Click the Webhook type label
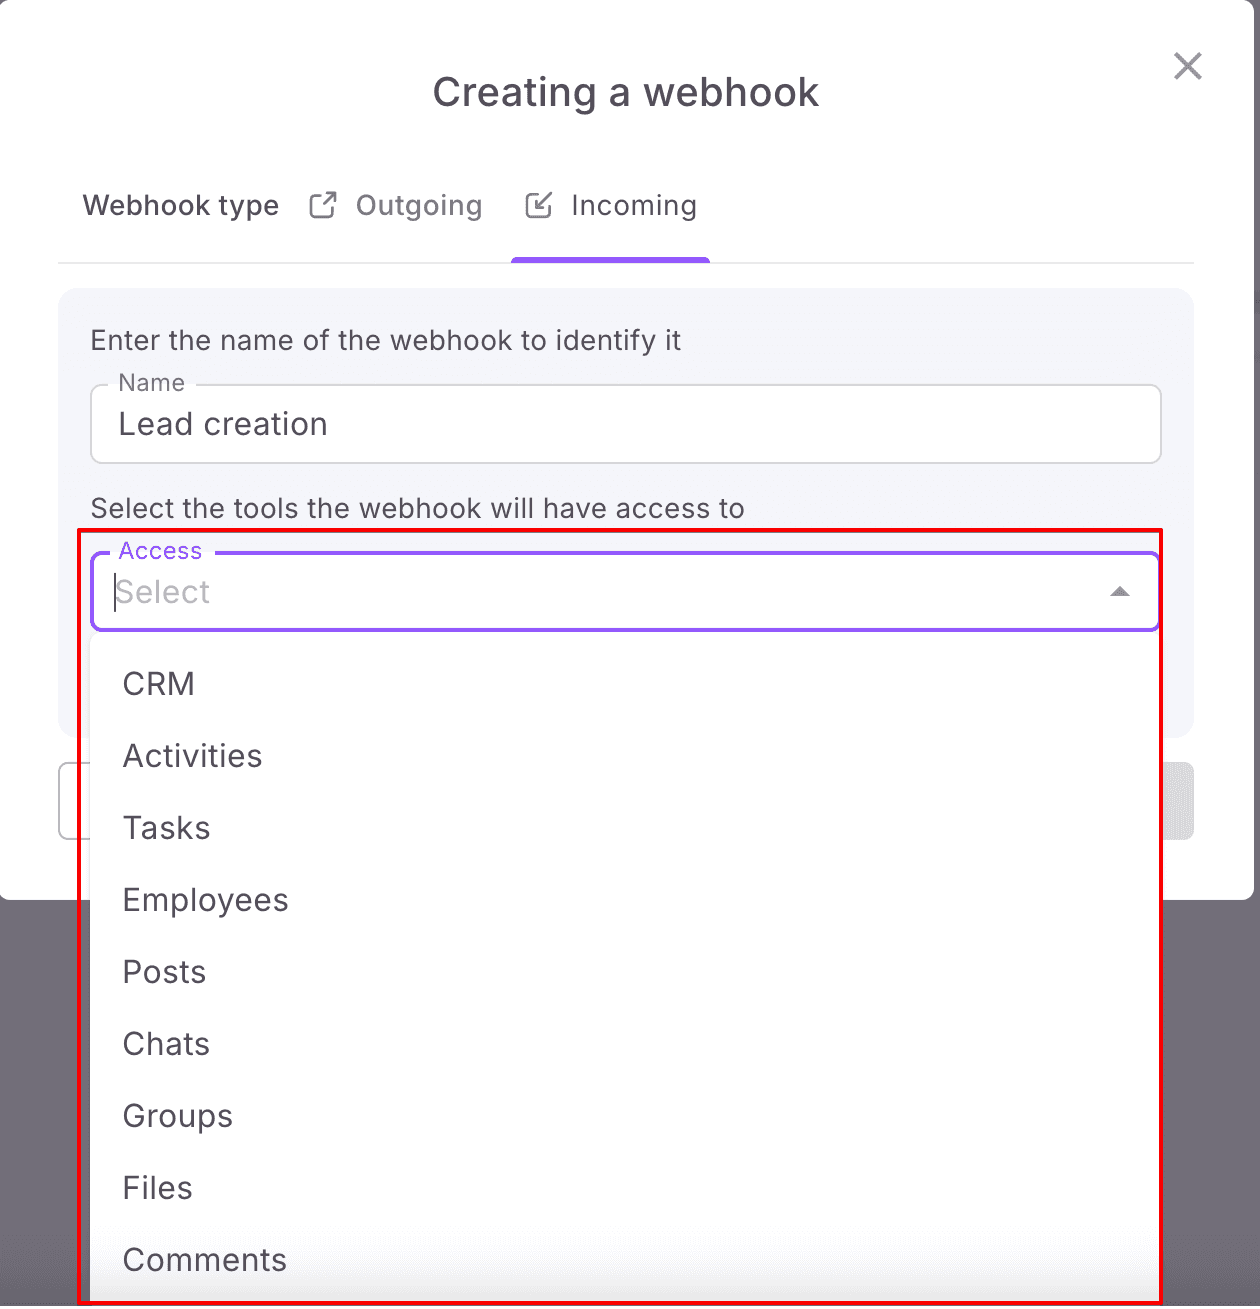 [x=181, y=205]
